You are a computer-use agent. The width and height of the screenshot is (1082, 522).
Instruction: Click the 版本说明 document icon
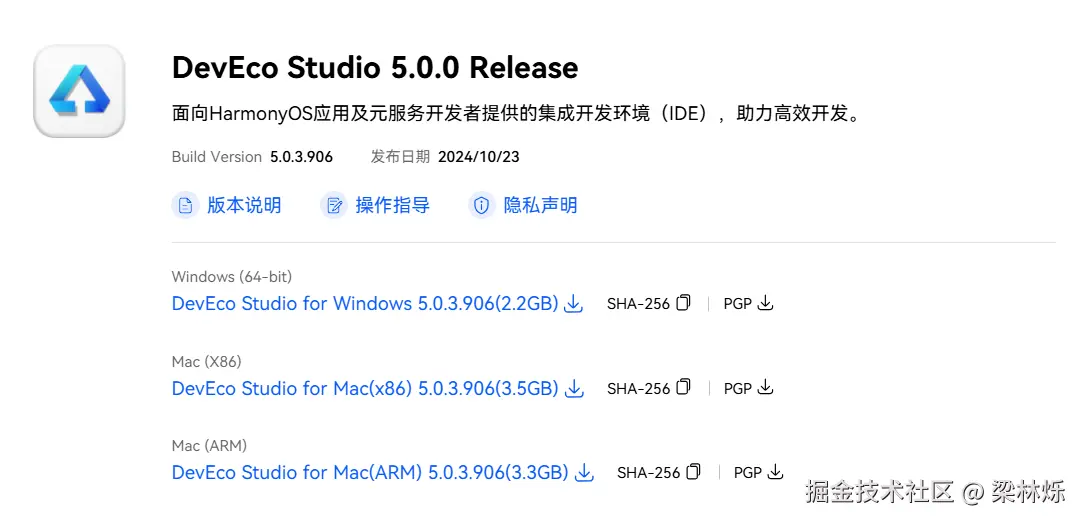click(185, 206)
